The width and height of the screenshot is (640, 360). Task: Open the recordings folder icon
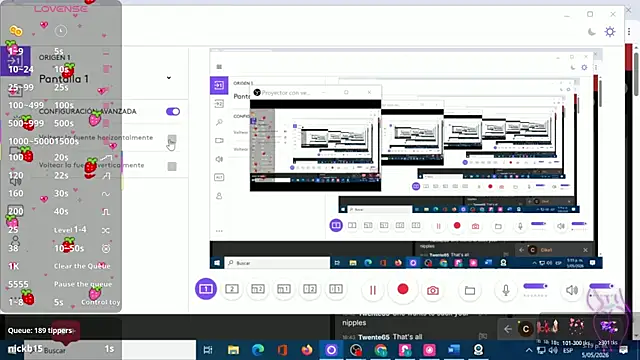pyautogui.click(x=470, y=290)
